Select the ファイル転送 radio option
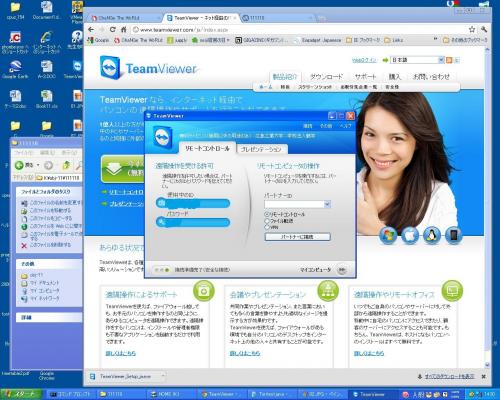Image resolution: width=500 pixels, height=400 pixels. coord(267,220)
